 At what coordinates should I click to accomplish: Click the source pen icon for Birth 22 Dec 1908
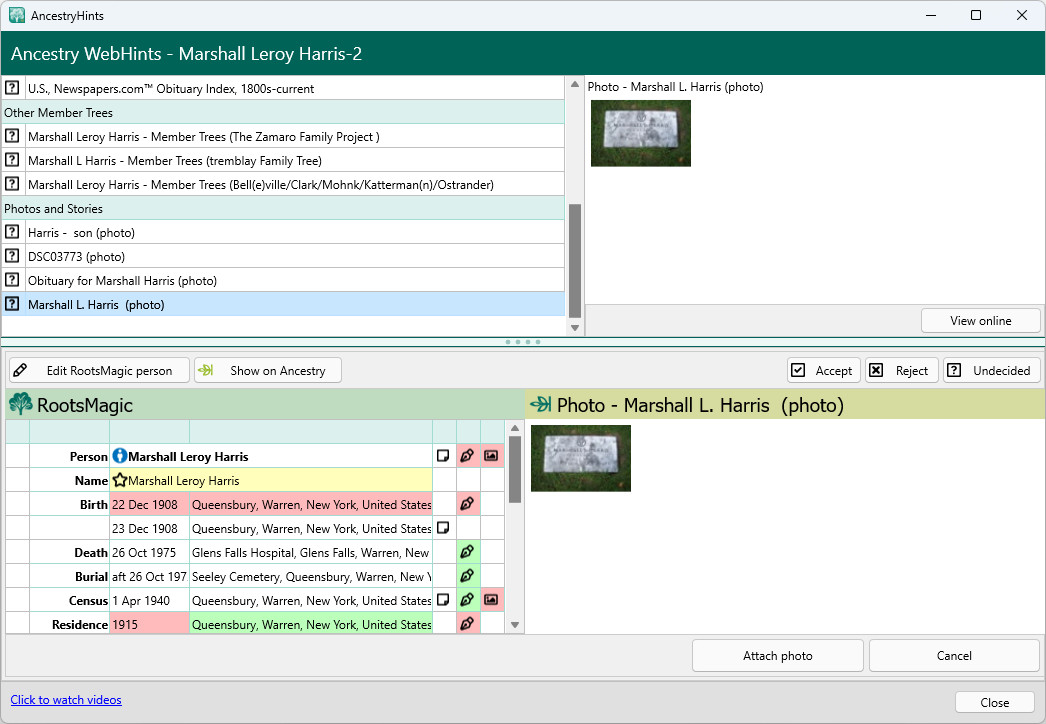[468, 504]
